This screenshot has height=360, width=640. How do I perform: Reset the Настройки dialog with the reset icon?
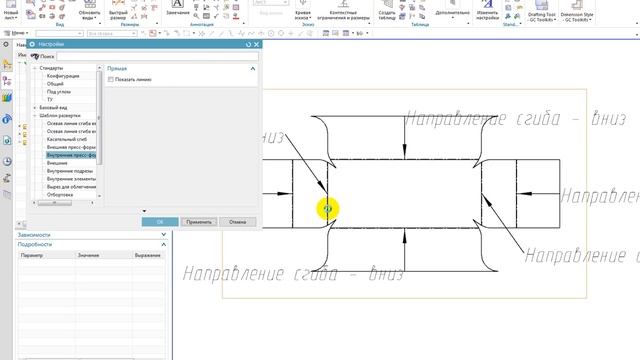click(248, 44)
